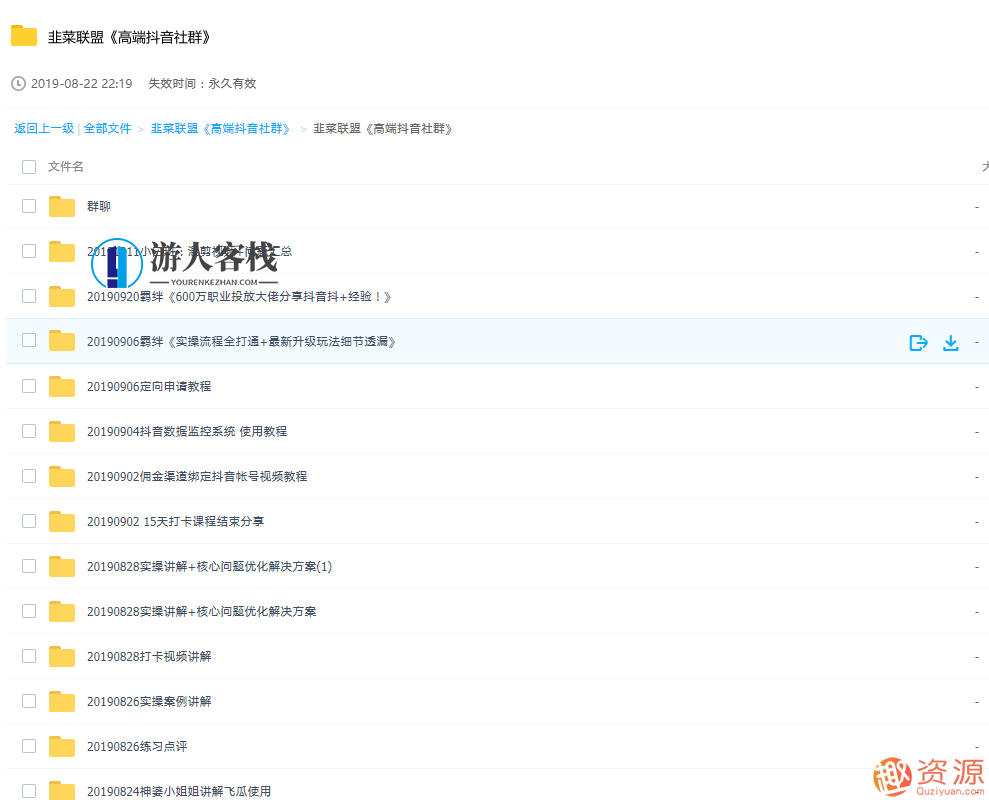This screenshot has height=800, width=989.
Task: Open the 全部文件 breadcrumb link
Action: tap(107, 128)
